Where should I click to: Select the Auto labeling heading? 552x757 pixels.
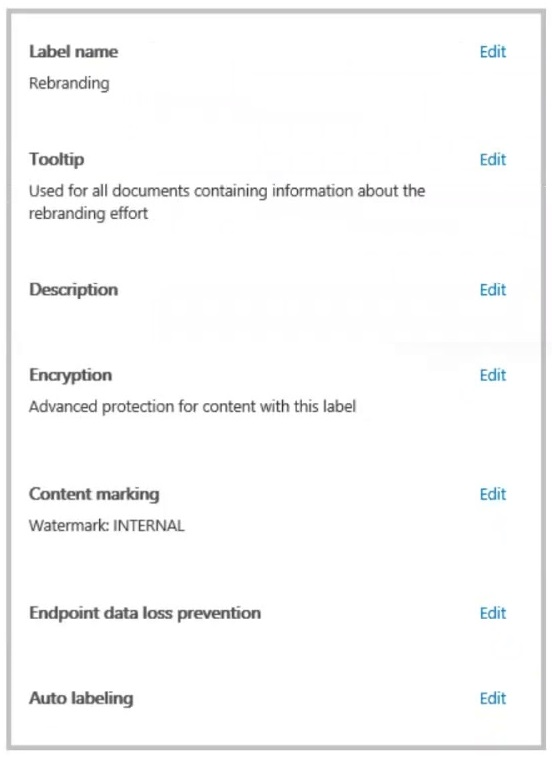coord(81,699)
